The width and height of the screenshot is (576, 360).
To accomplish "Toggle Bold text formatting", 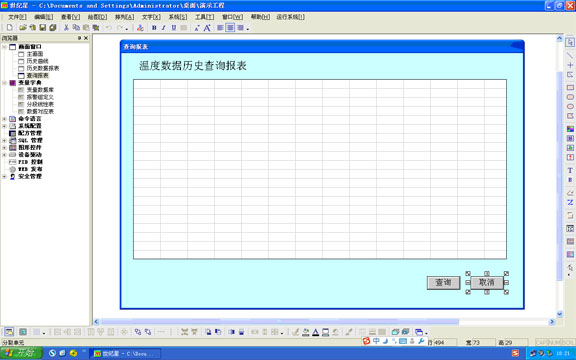I will click(154, 28).
